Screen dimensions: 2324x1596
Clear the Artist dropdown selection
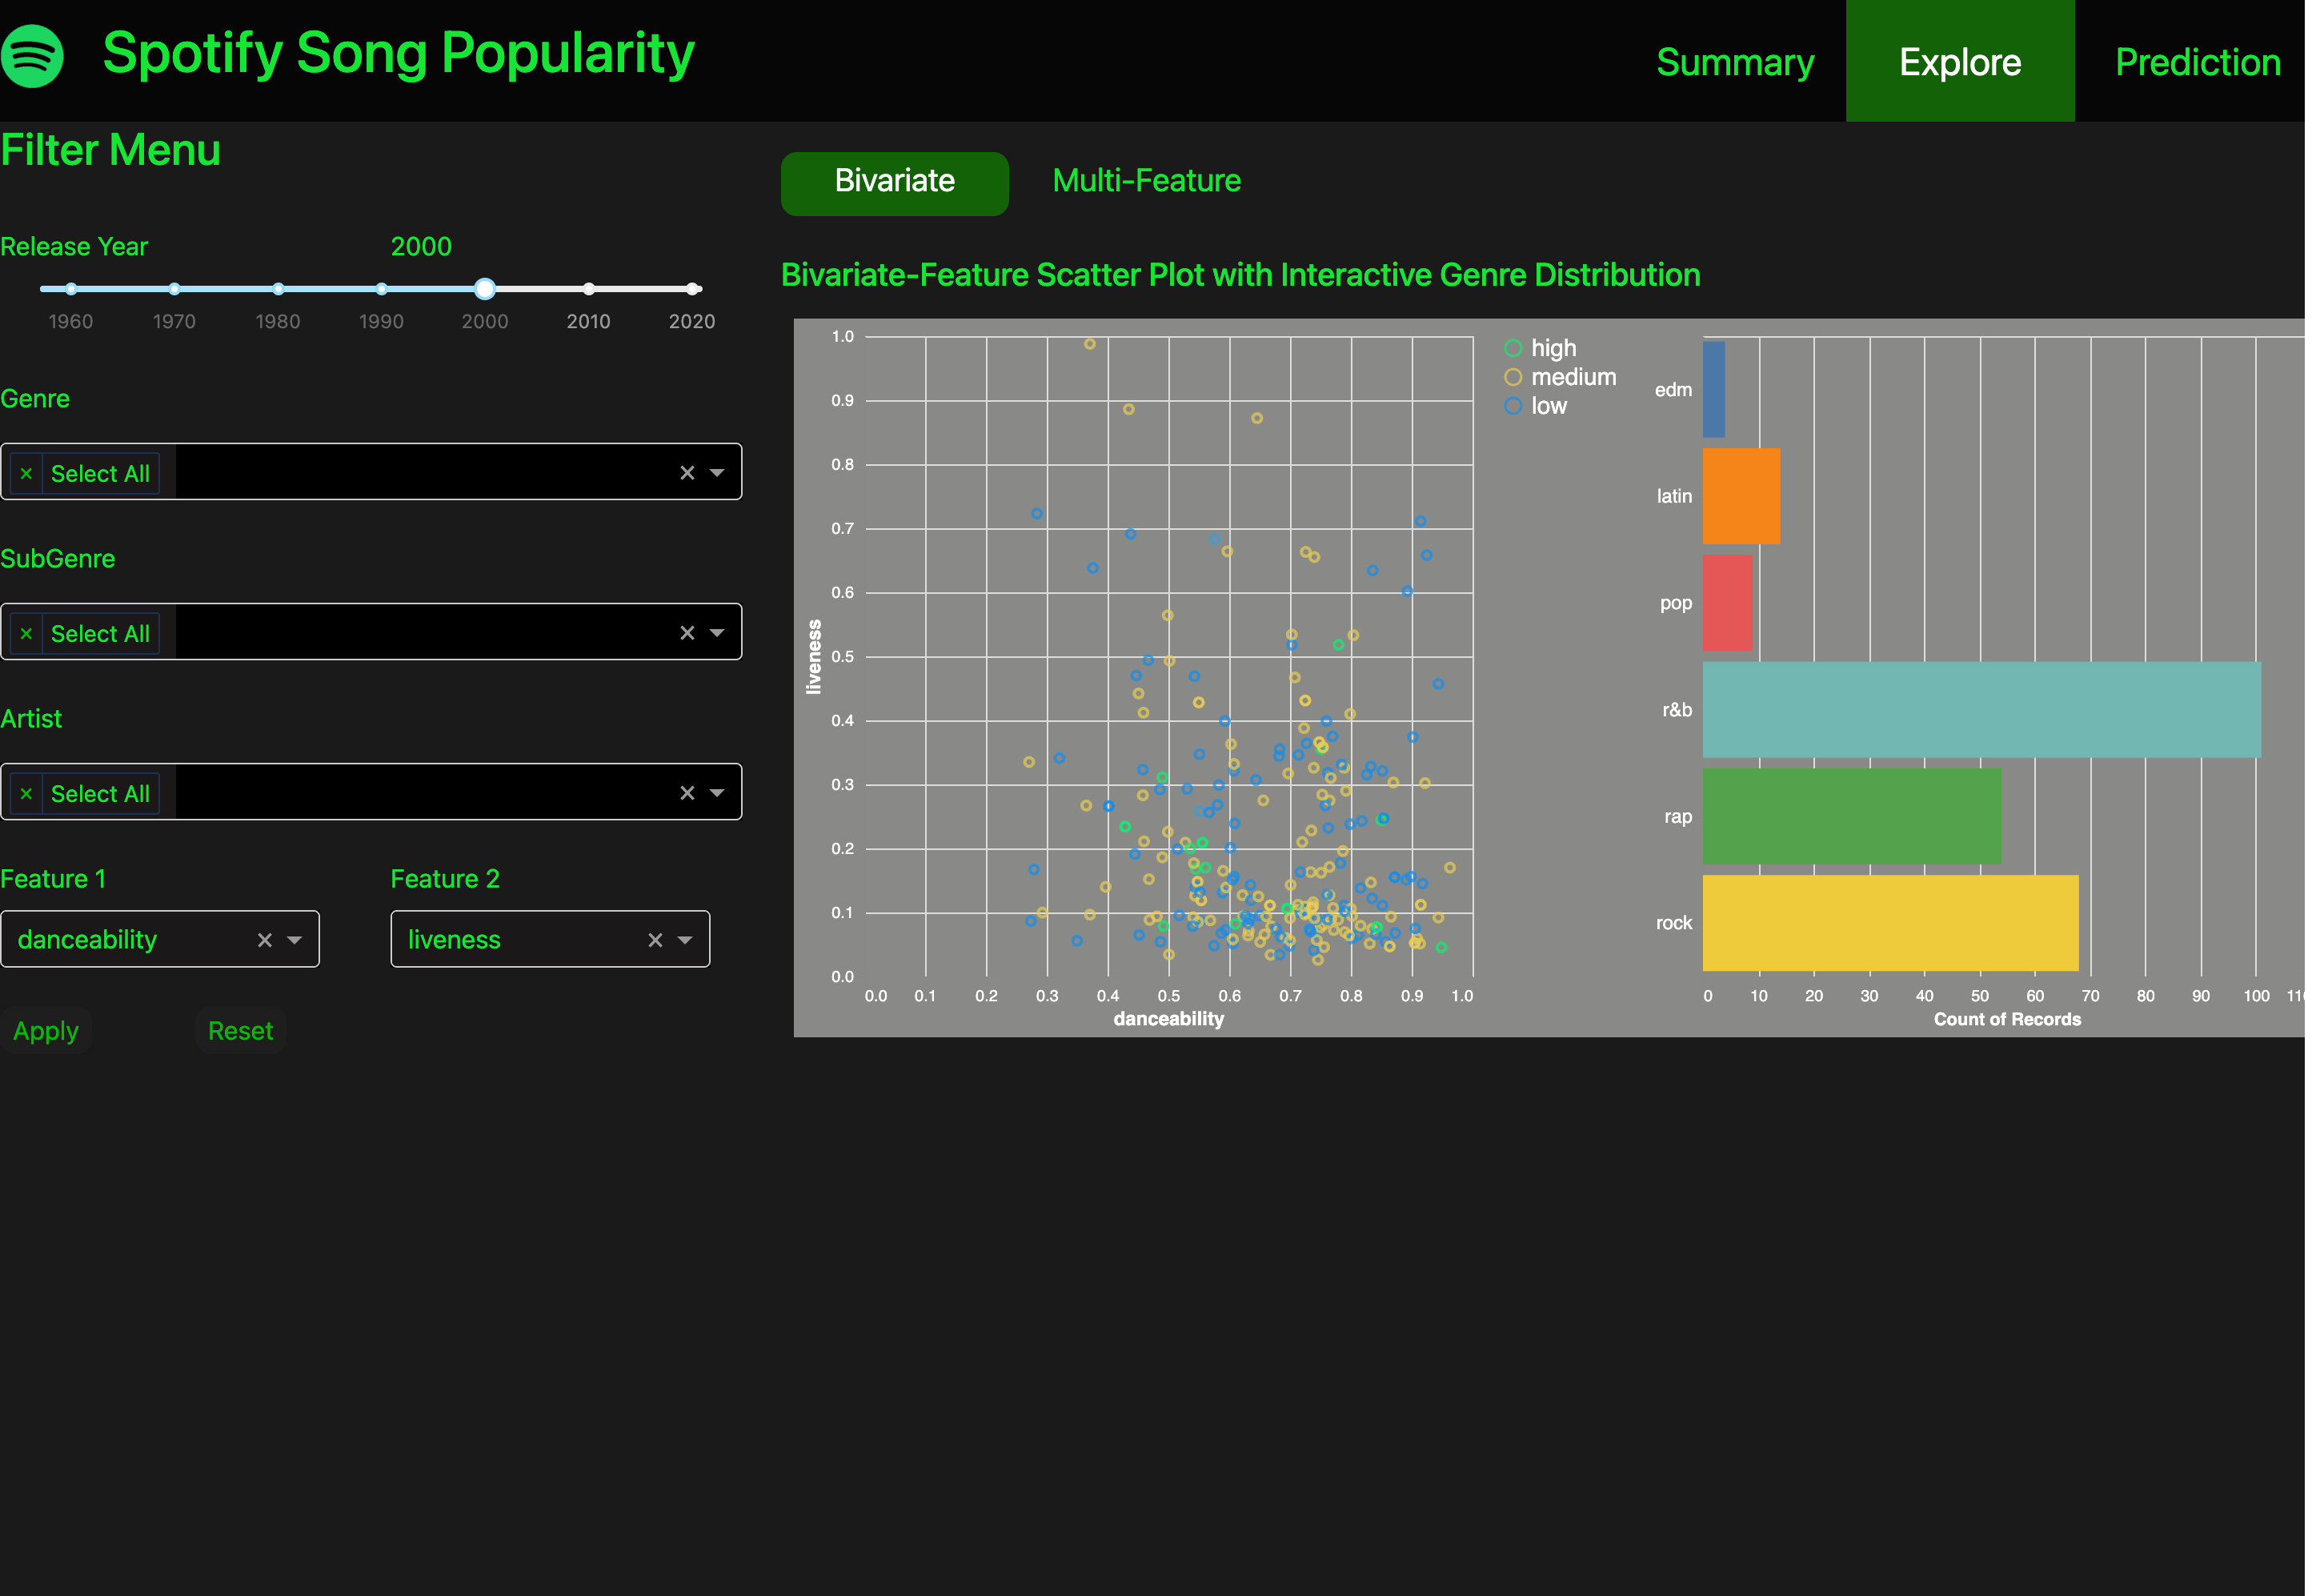(x=687, y=793)
